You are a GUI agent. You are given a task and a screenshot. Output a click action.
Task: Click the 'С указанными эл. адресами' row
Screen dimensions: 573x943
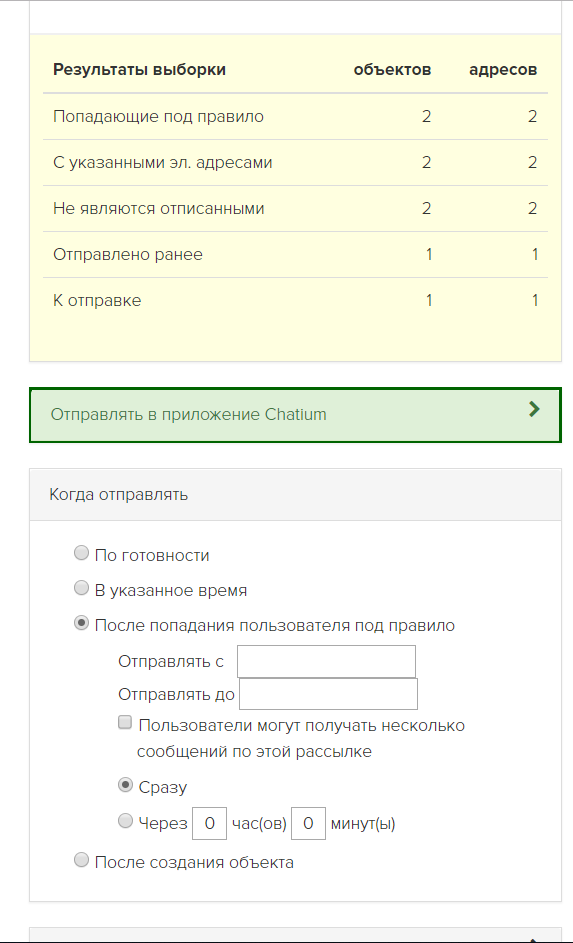coord(295,162)
